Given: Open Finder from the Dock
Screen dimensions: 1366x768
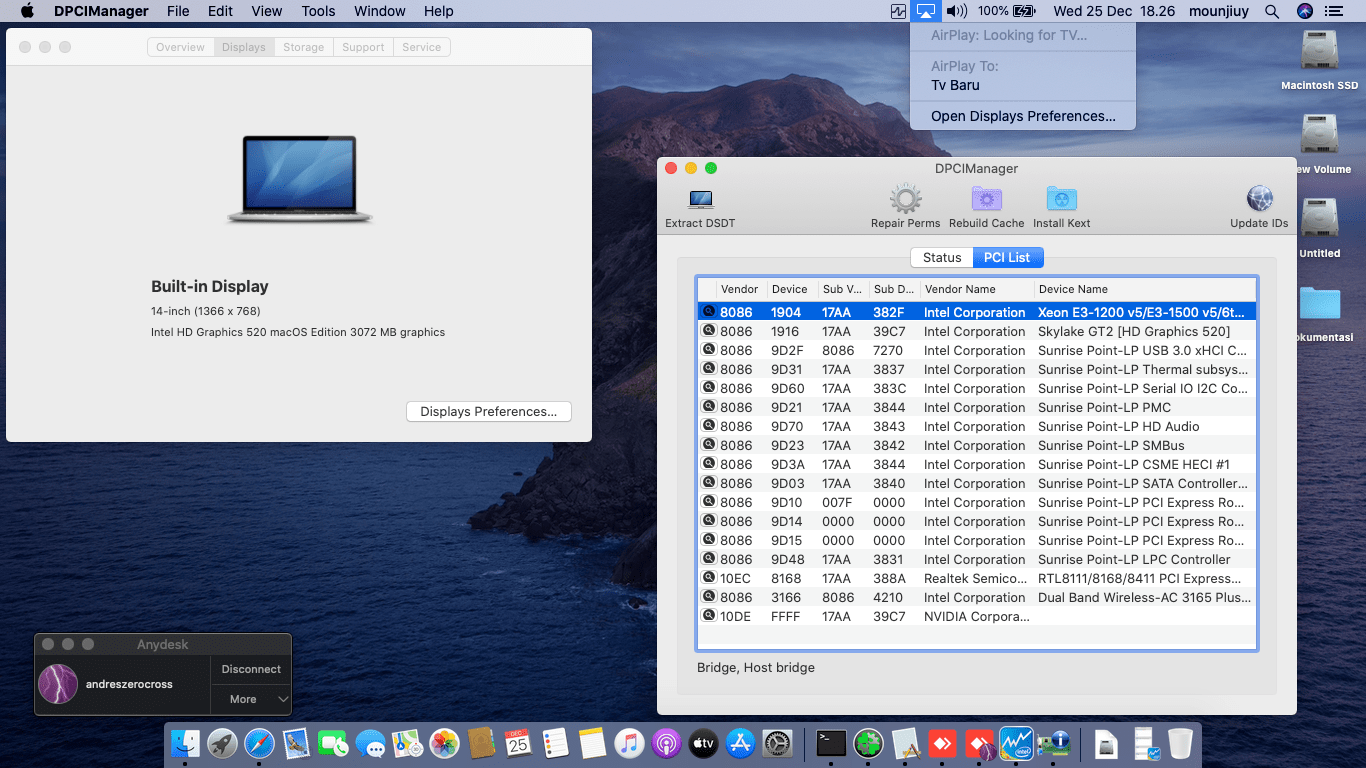Looking at the screenshot, I should 186,743.
